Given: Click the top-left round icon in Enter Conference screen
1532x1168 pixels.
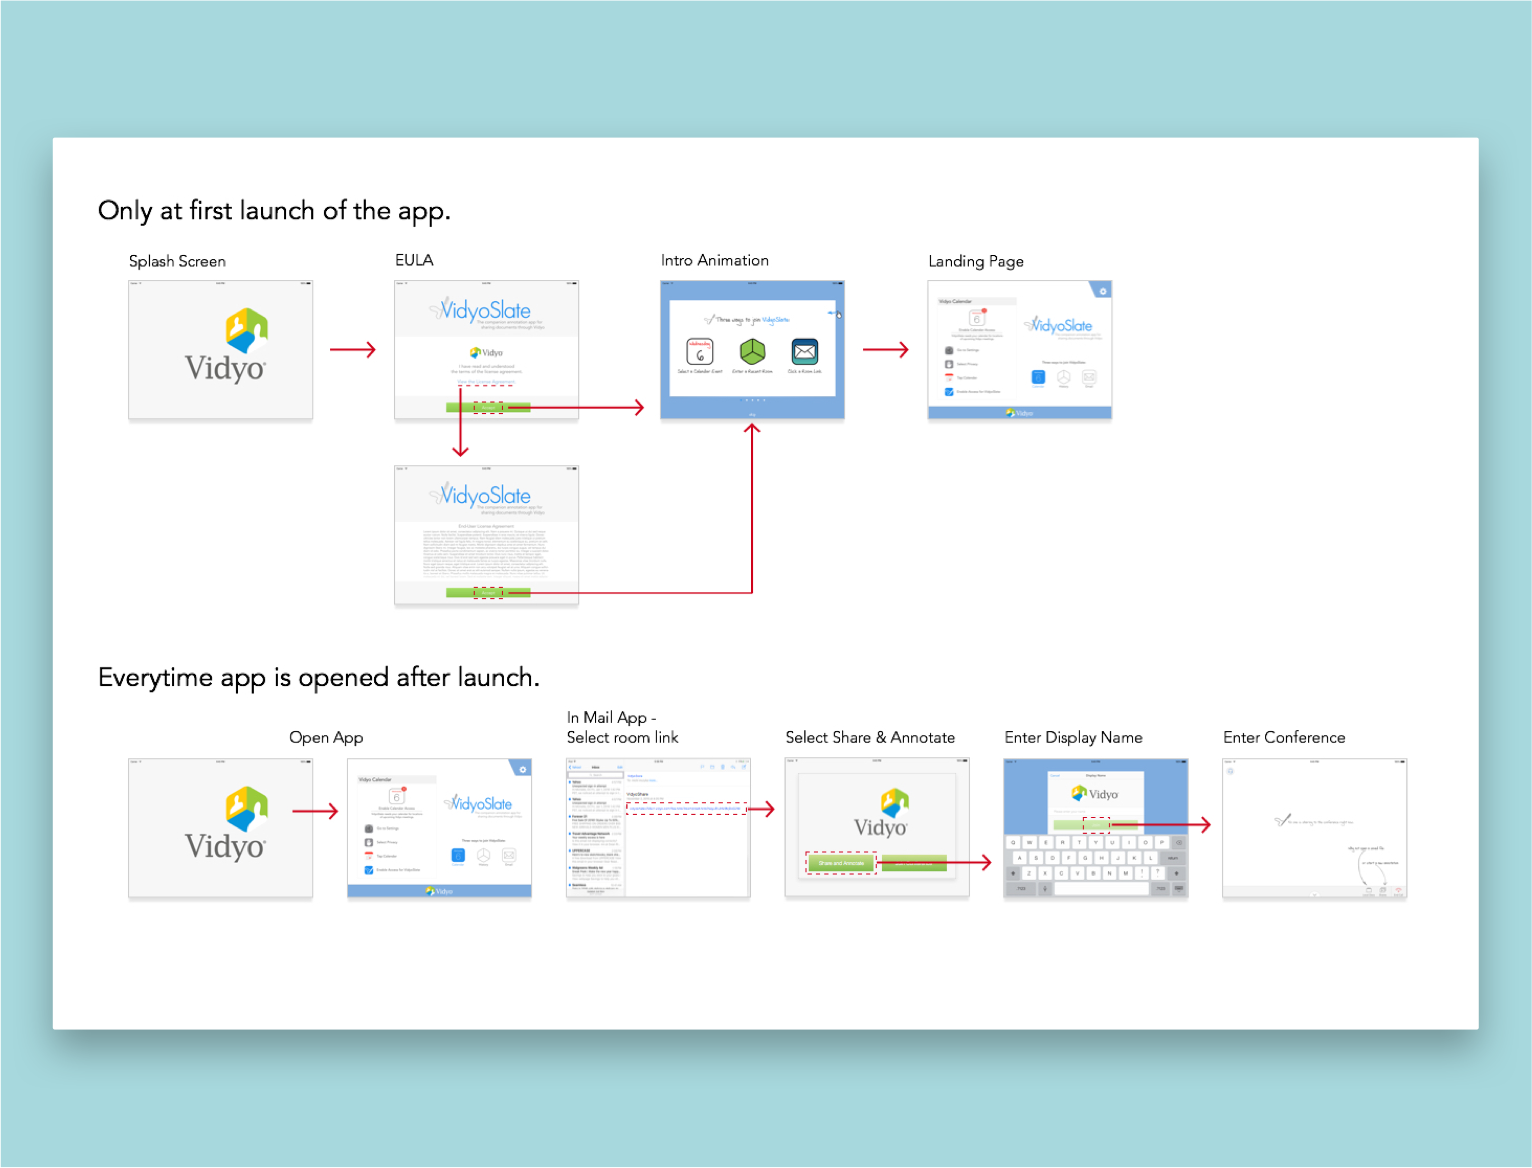Looking at the screenshot, I should 1230,772.
